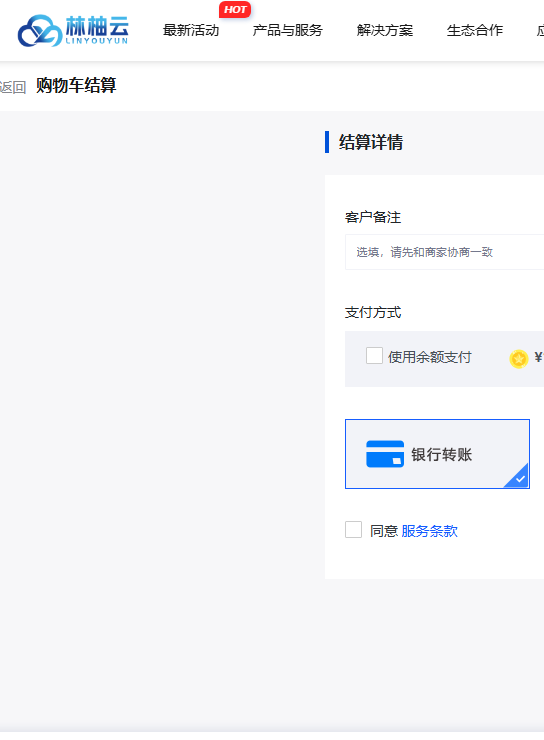Viewport: 544px width, 740px height.
Task: Click the 购物车结算 page title
Action: tap(76, 85)
